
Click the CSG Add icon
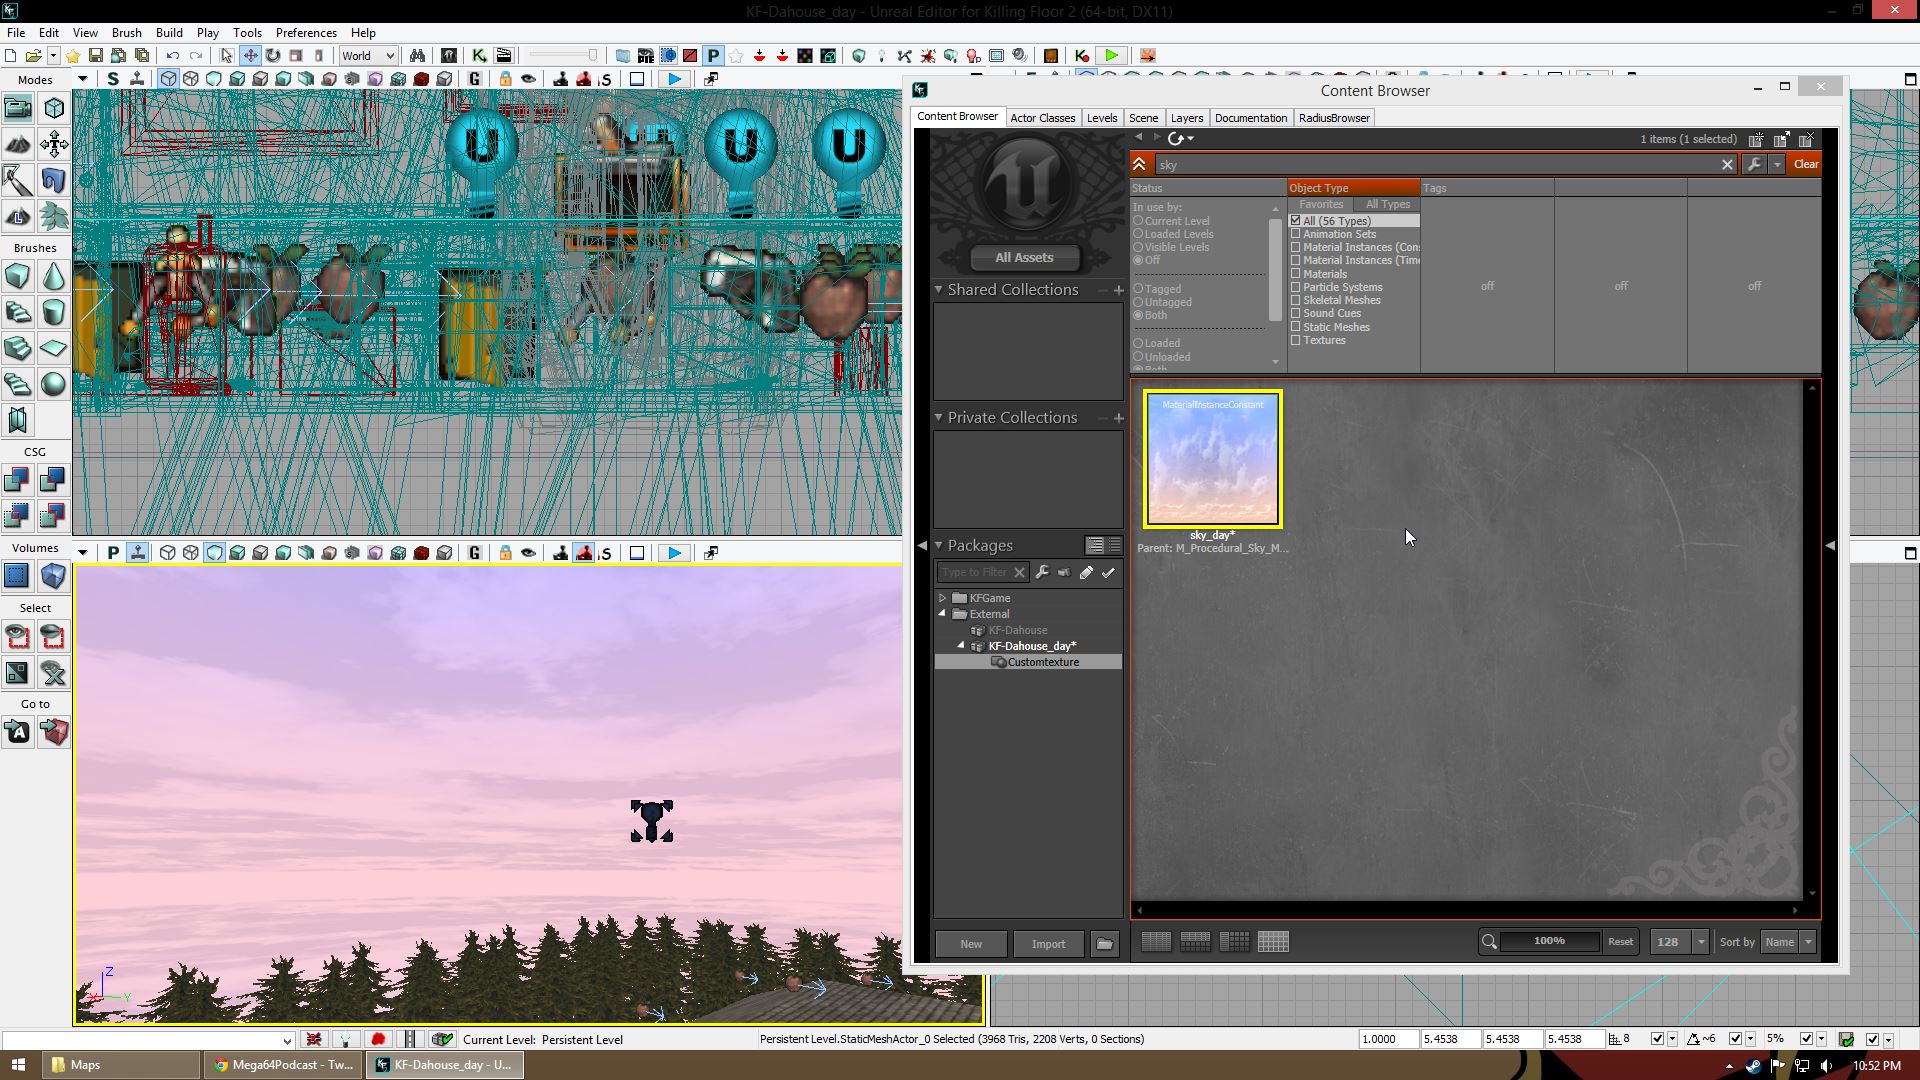click(x=17, y=480)
